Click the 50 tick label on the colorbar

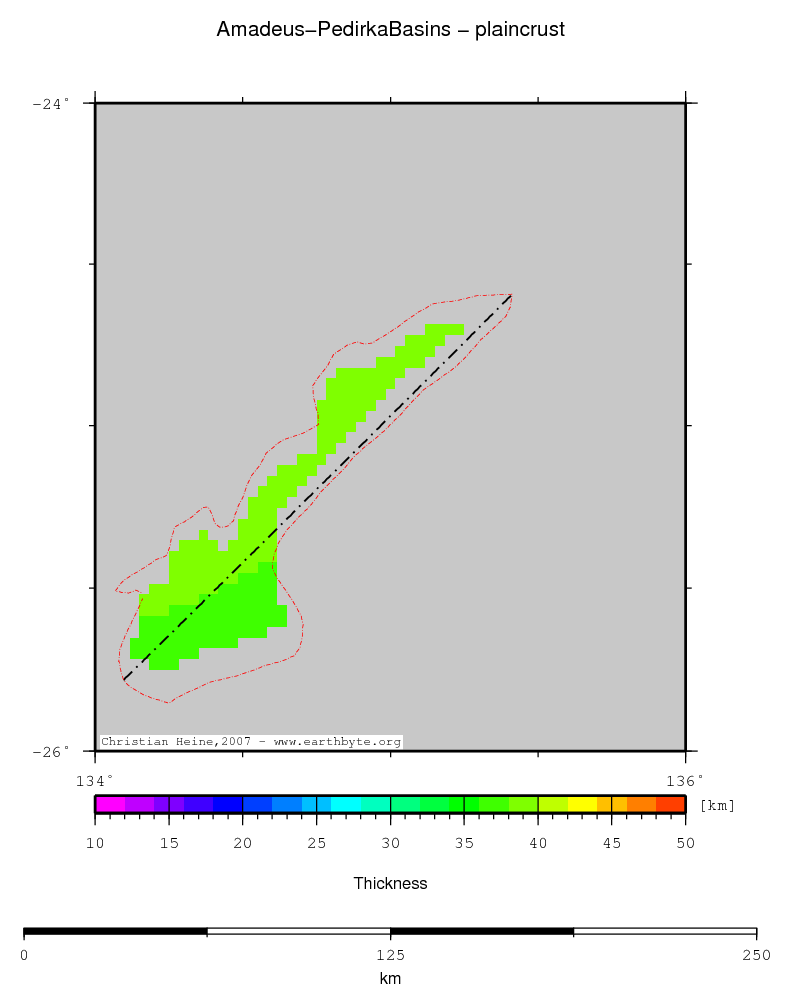tap(685, 844)
